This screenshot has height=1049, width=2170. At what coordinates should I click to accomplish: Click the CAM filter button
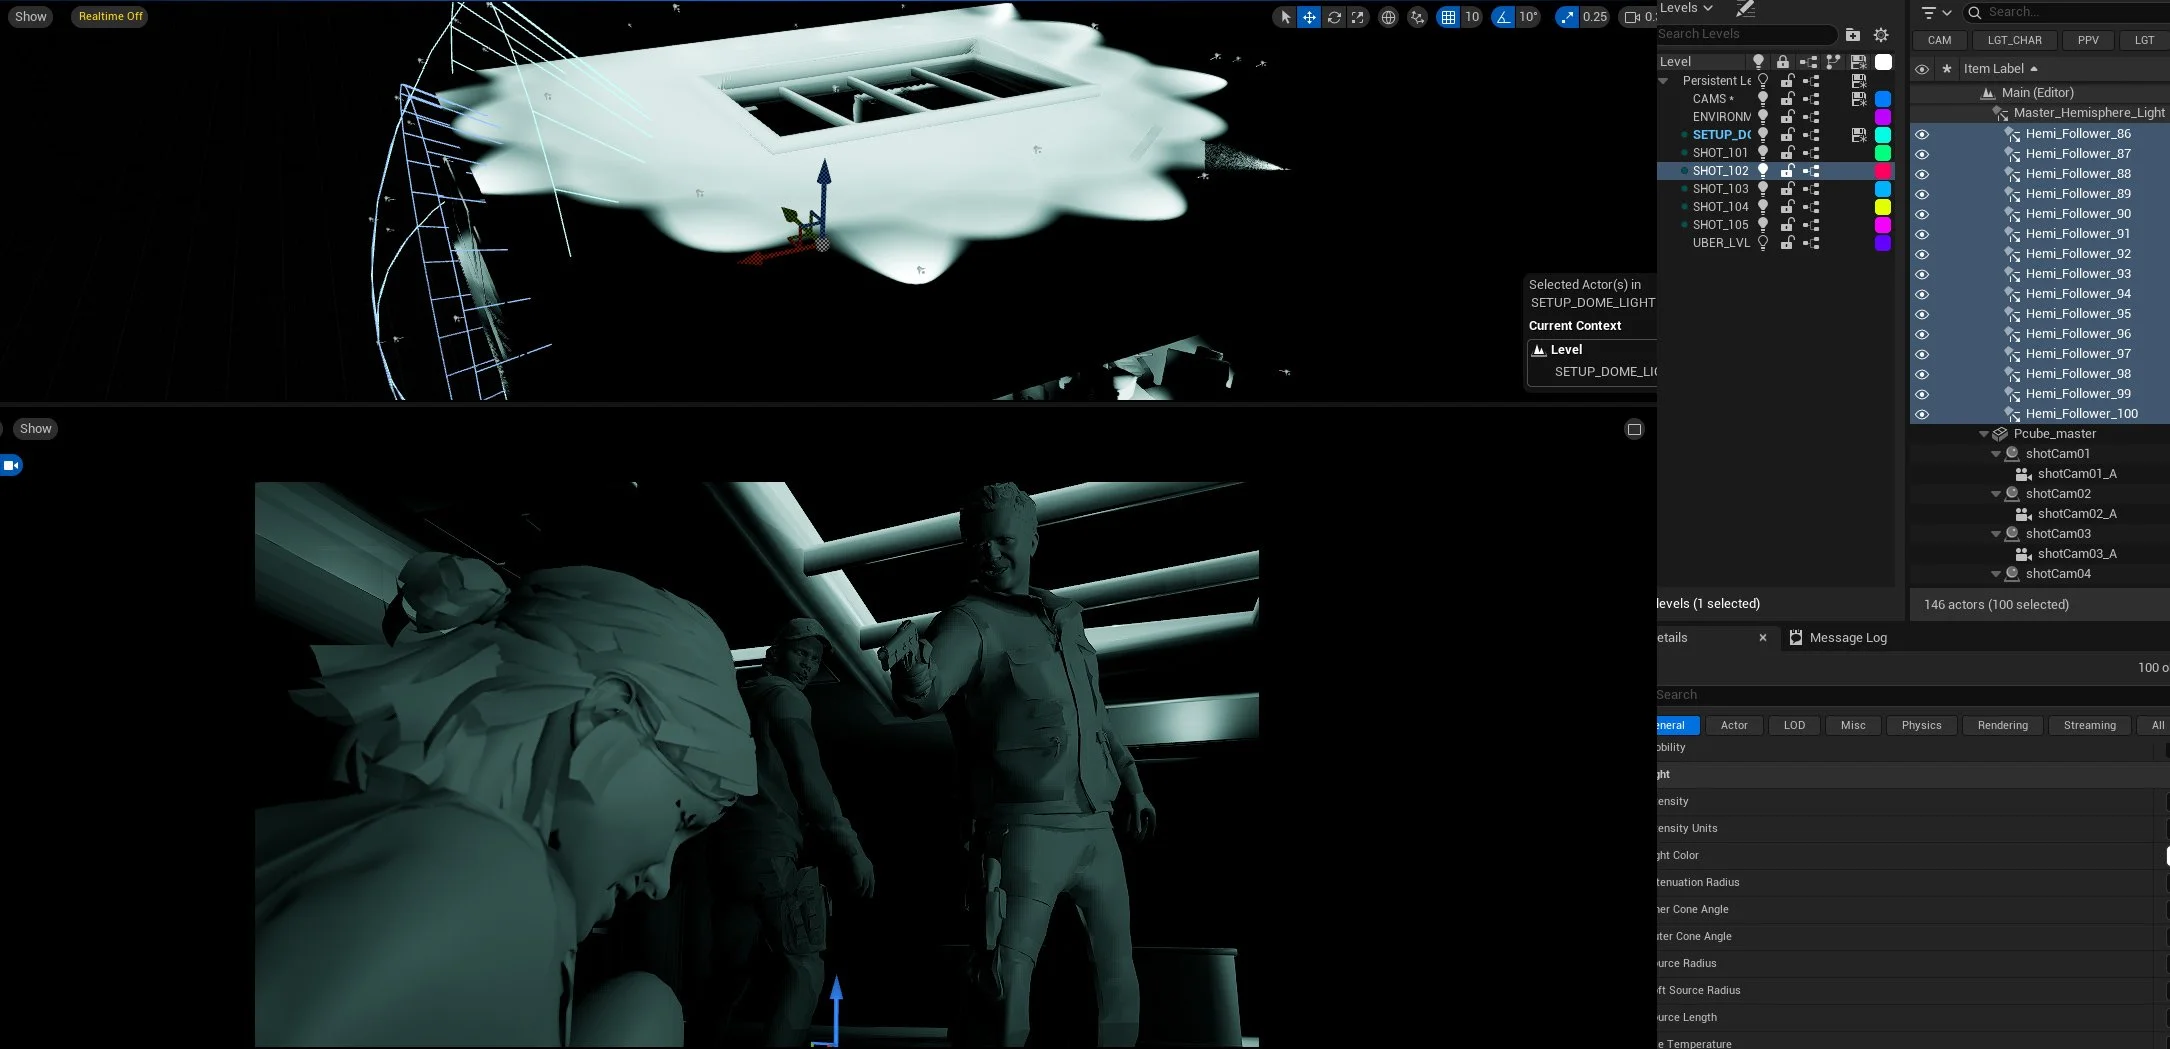tap(1939, 41)
